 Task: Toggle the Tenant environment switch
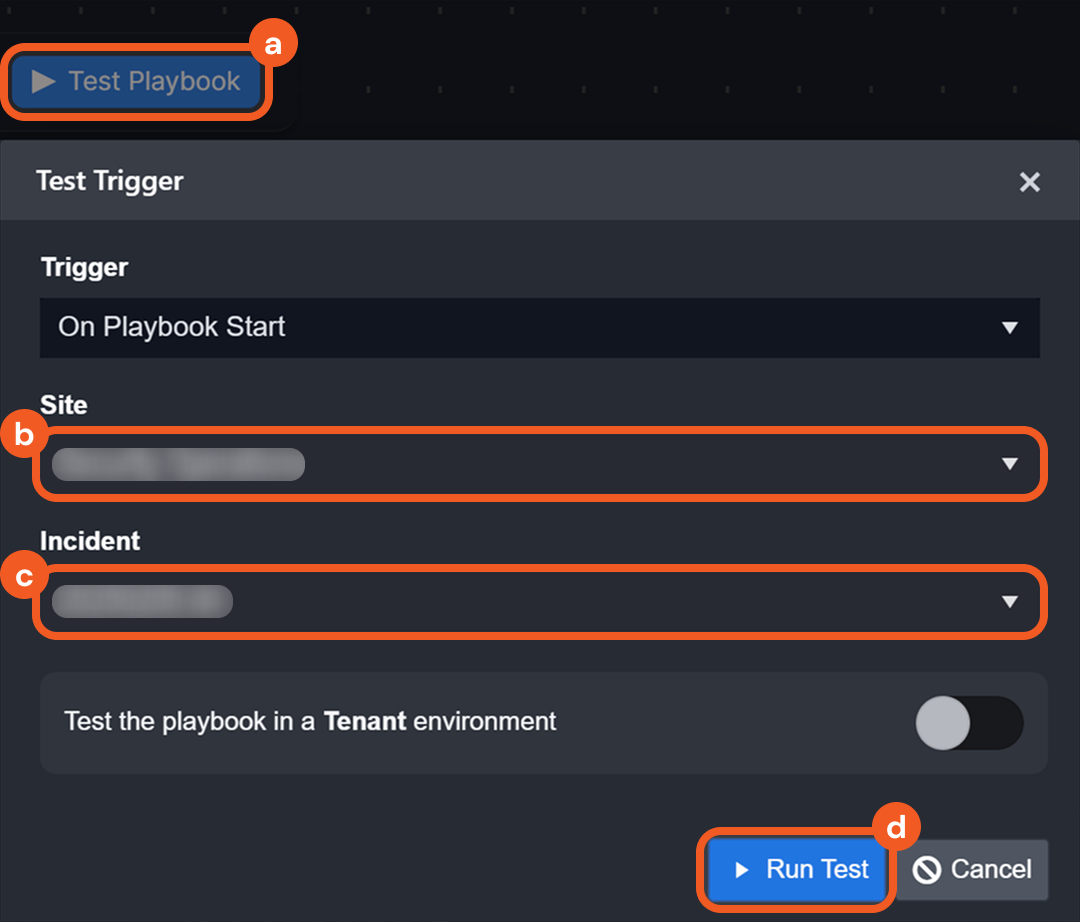click(968, 722)
